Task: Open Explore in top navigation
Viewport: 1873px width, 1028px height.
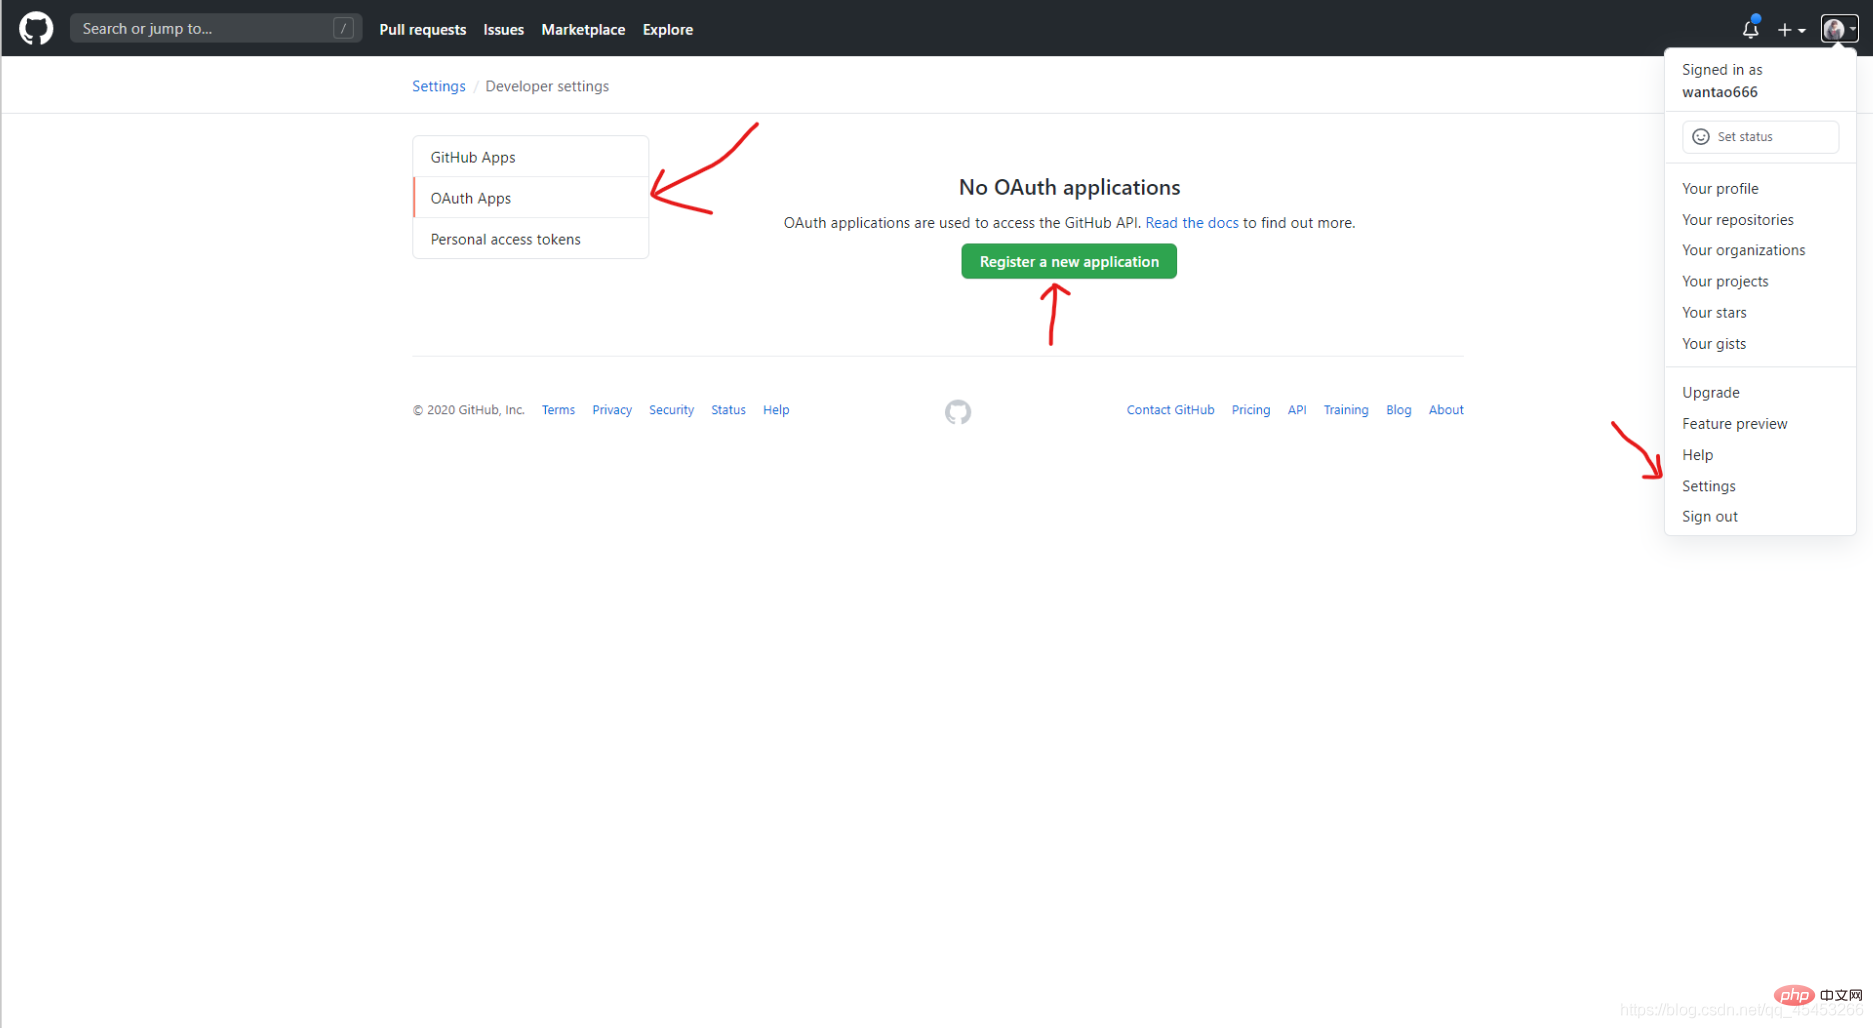Action: (x=668, y=30)
